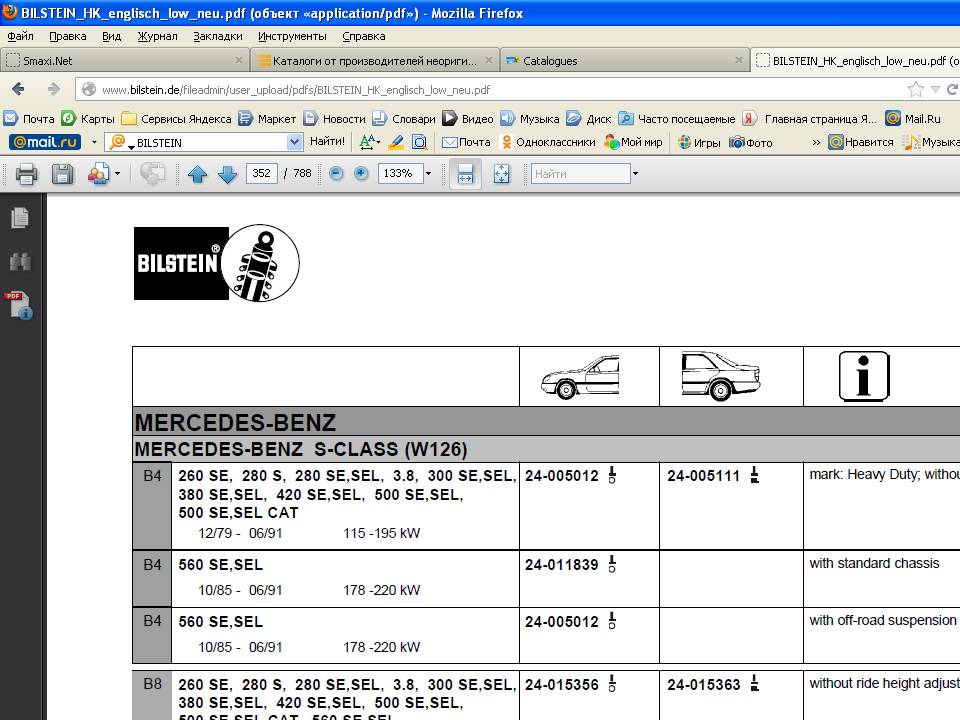Click the Нравится button on the Mail.ru toolbar
The height and width of the screenshot is (720, 960).
click(861, 142)
